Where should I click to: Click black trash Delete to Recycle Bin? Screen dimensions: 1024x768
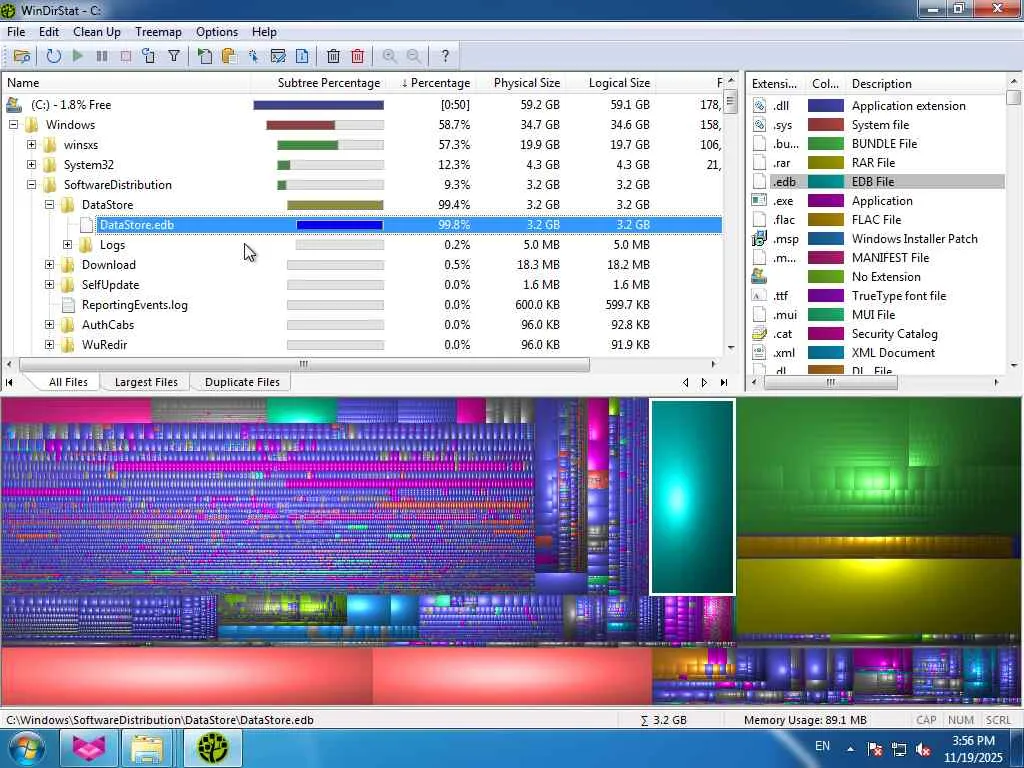pyautogui.click(x=333, y=56)
